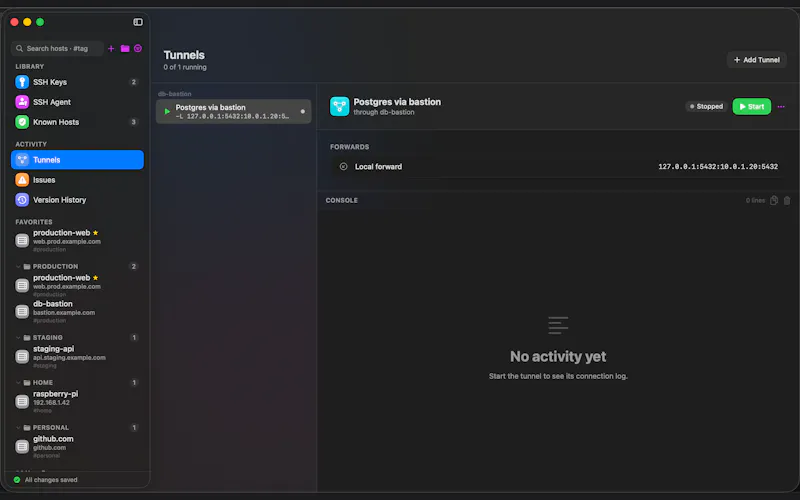Click the 0 of 1 running subtitle
The height and width of the screenshot is (500, 800).
(185, 67)
